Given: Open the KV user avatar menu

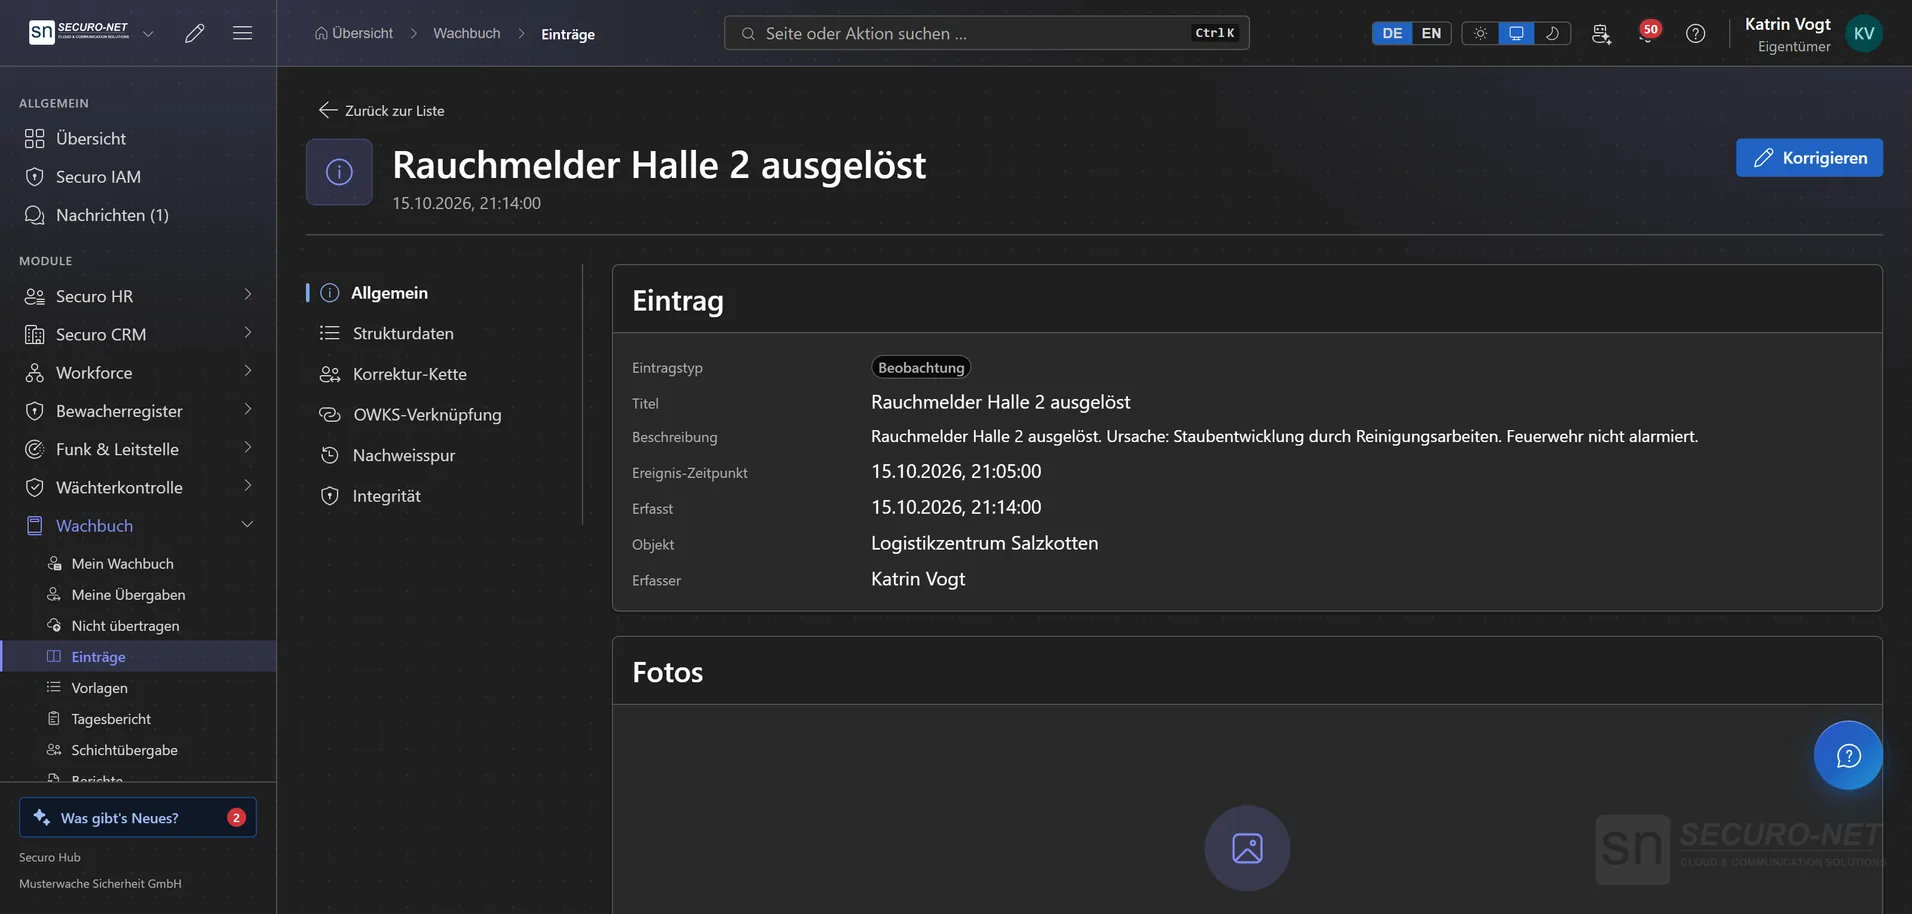Looking at the screenshot, I should [1864, 33].
